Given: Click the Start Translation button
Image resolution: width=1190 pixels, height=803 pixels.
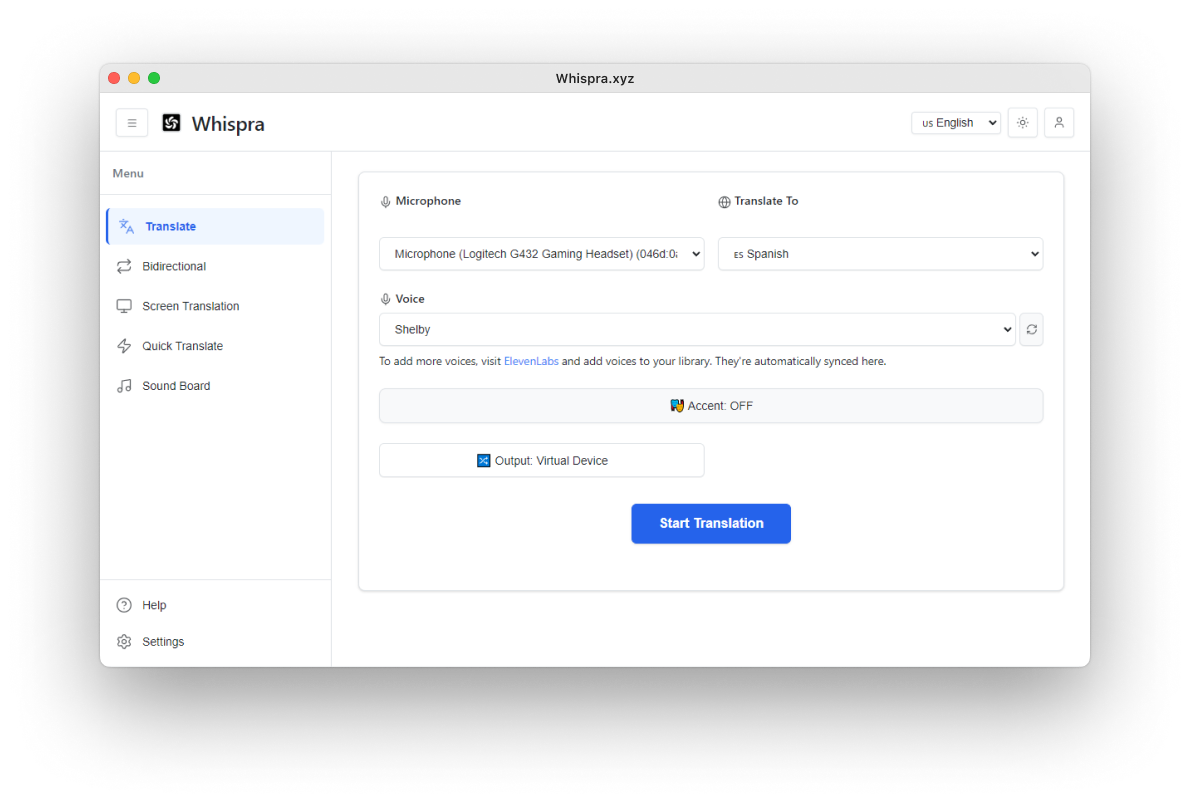Looking at the screenshot, I should (711, 523).
